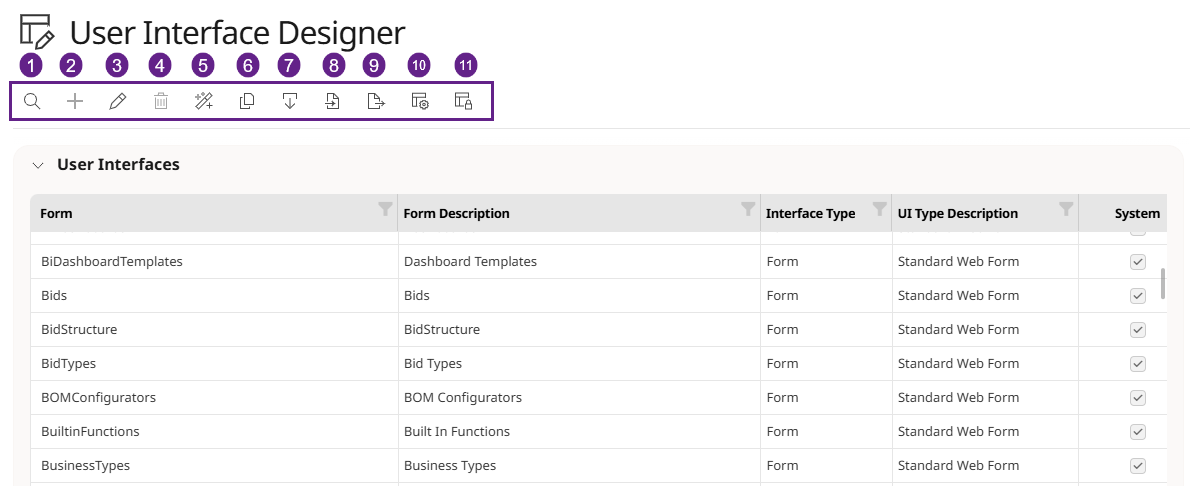Image resolution: width=1190 pixels, height=486 pixels.
Task: Click the Copy duplicate pages icon
Action: [247, 101]
